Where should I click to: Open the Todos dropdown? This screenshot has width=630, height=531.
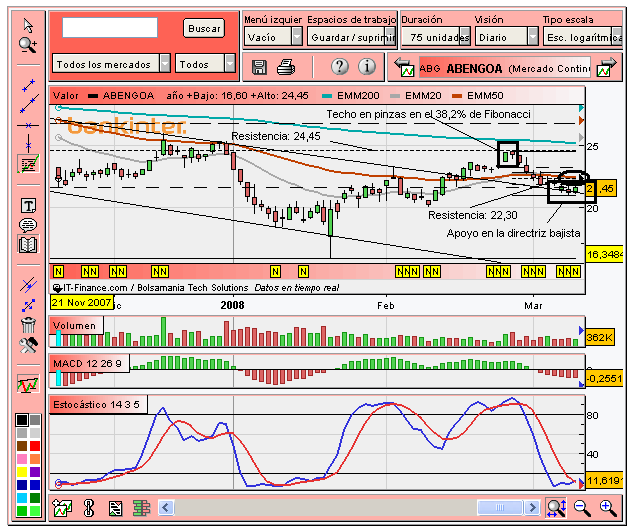(205, 64)
